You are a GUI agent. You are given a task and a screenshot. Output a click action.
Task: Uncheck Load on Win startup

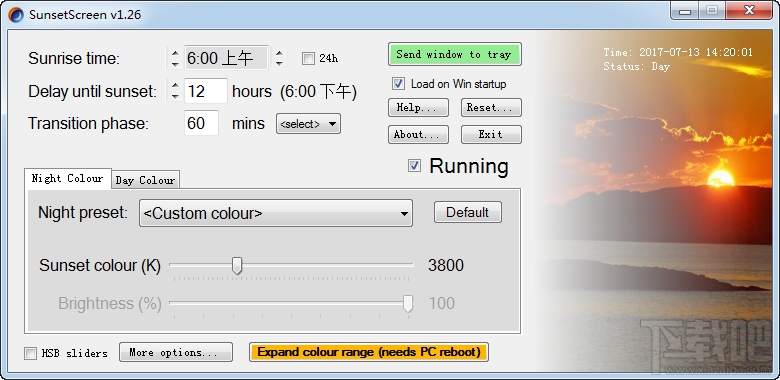pyautogui.click(x=398, y=84)
